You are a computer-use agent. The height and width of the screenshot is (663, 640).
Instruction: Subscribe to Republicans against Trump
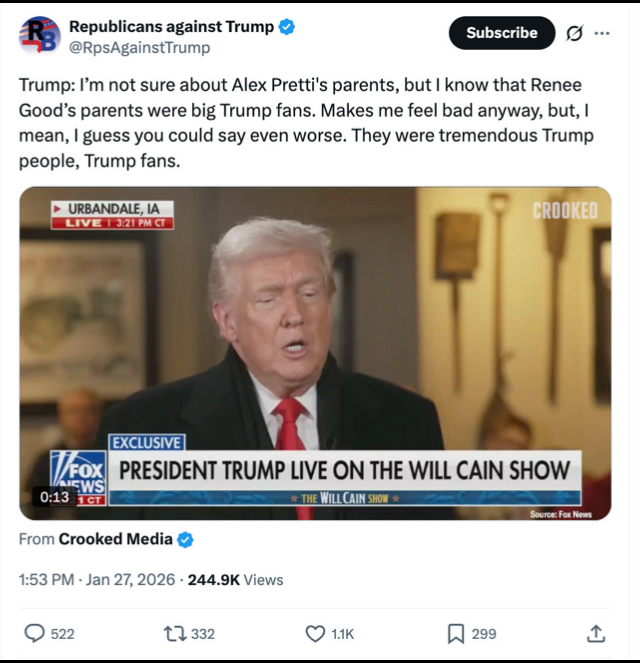(x=502, y=33)
